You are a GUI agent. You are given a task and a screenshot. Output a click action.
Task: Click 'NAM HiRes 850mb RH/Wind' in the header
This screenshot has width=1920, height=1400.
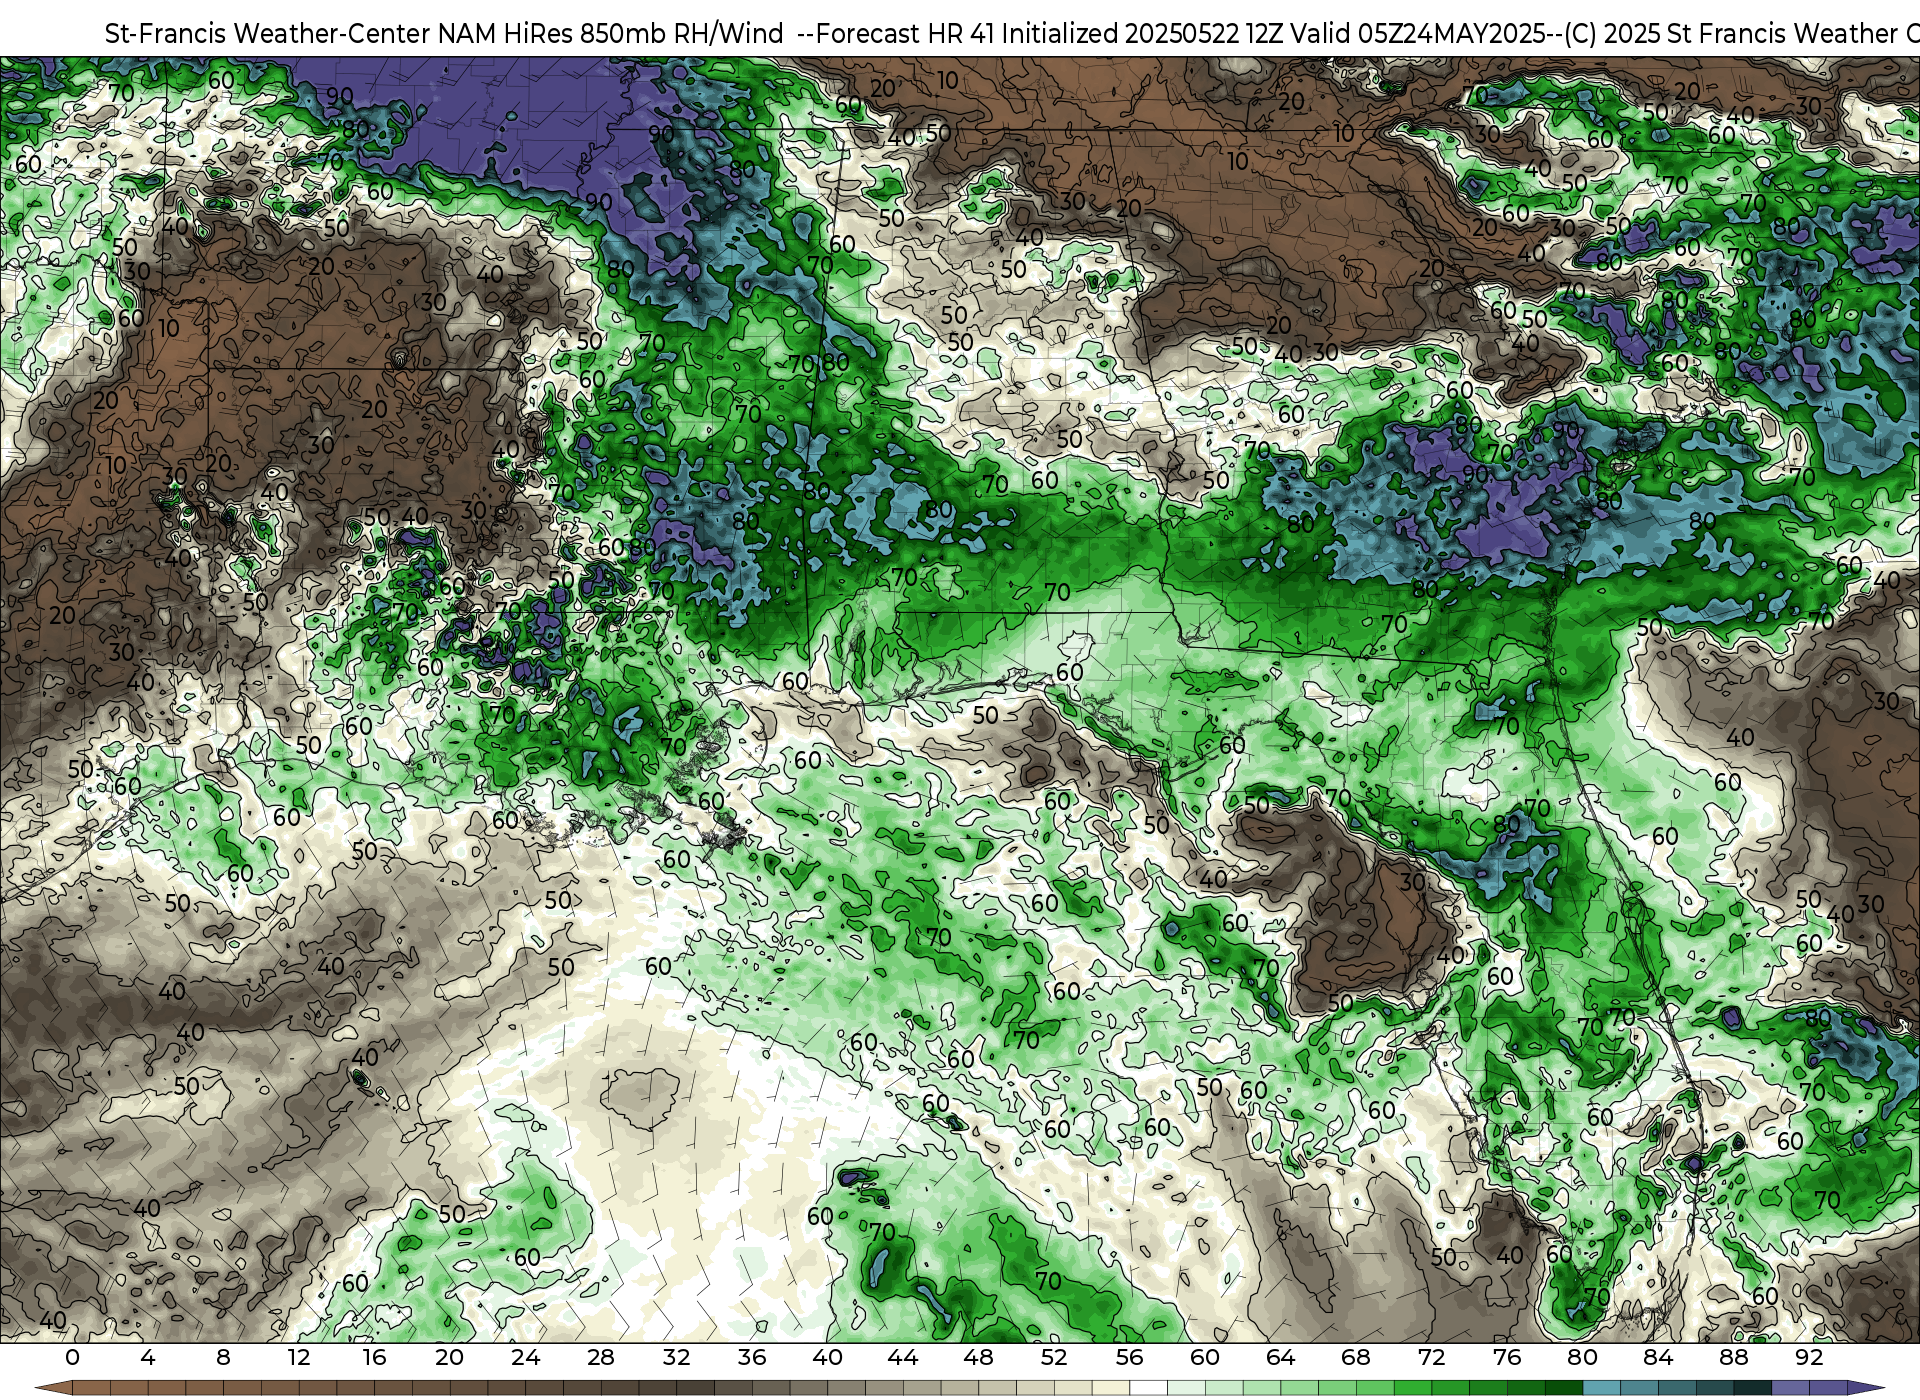[x=611, y=33]
